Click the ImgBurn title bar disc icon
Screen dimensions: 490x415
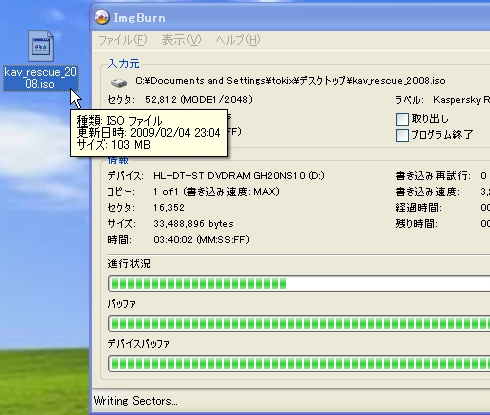(102, 17)
